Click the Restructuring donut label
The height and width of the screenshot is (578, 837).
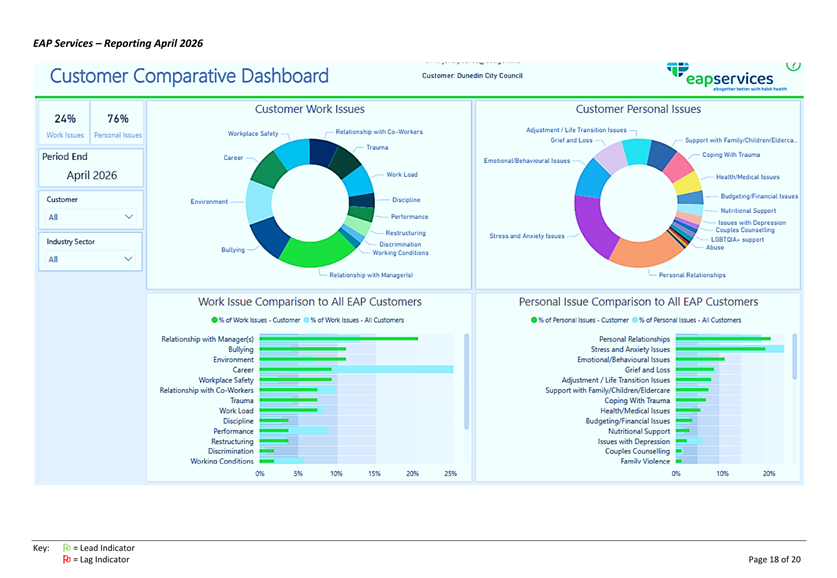point(406,233)
